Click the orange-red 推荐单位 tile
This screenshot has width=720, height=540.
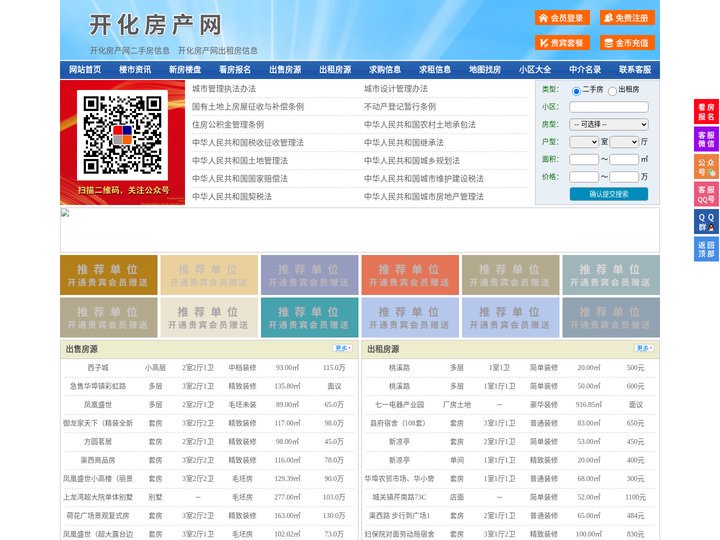point(410,275)
